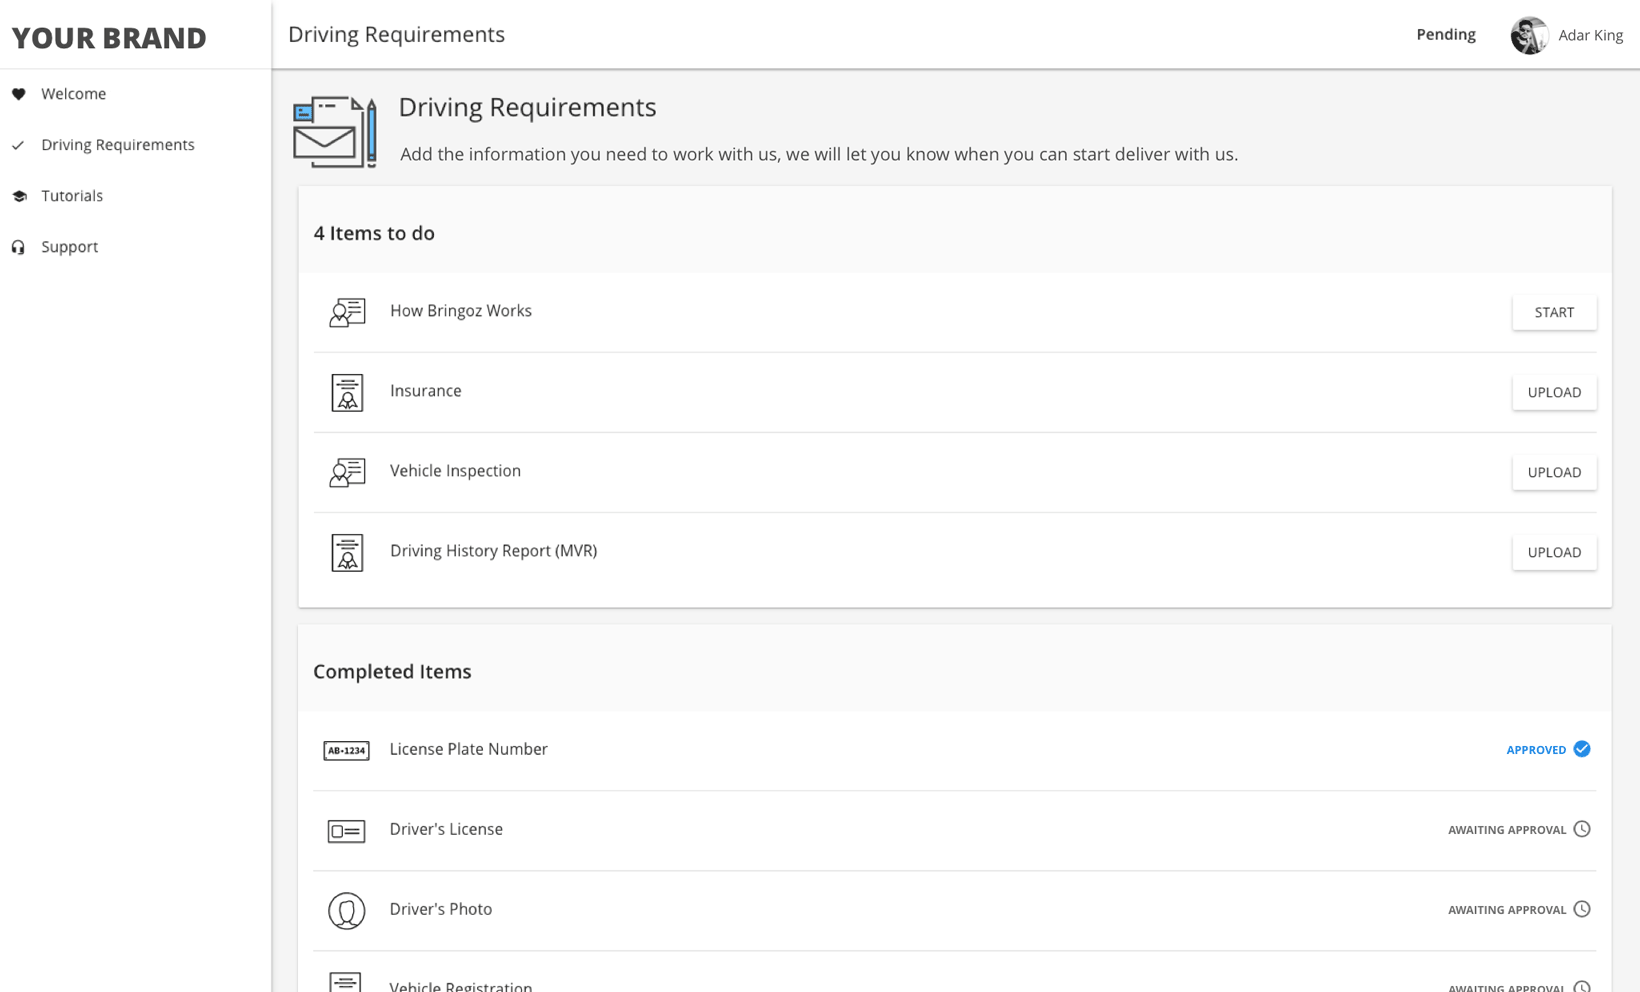Click the How Bringoz Works row icon
Screen dimensions: 1640x992
(x=347, y=312)
